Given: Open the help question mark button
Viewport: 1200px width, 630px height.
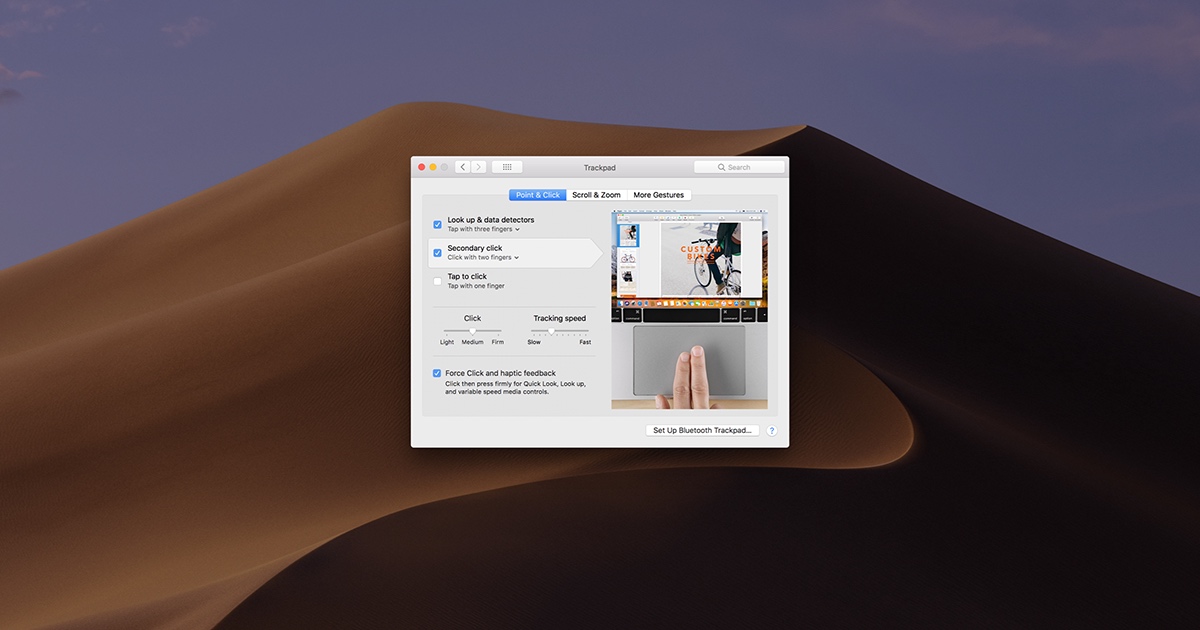Looking at the screenshot, I should tap(771, 431).
